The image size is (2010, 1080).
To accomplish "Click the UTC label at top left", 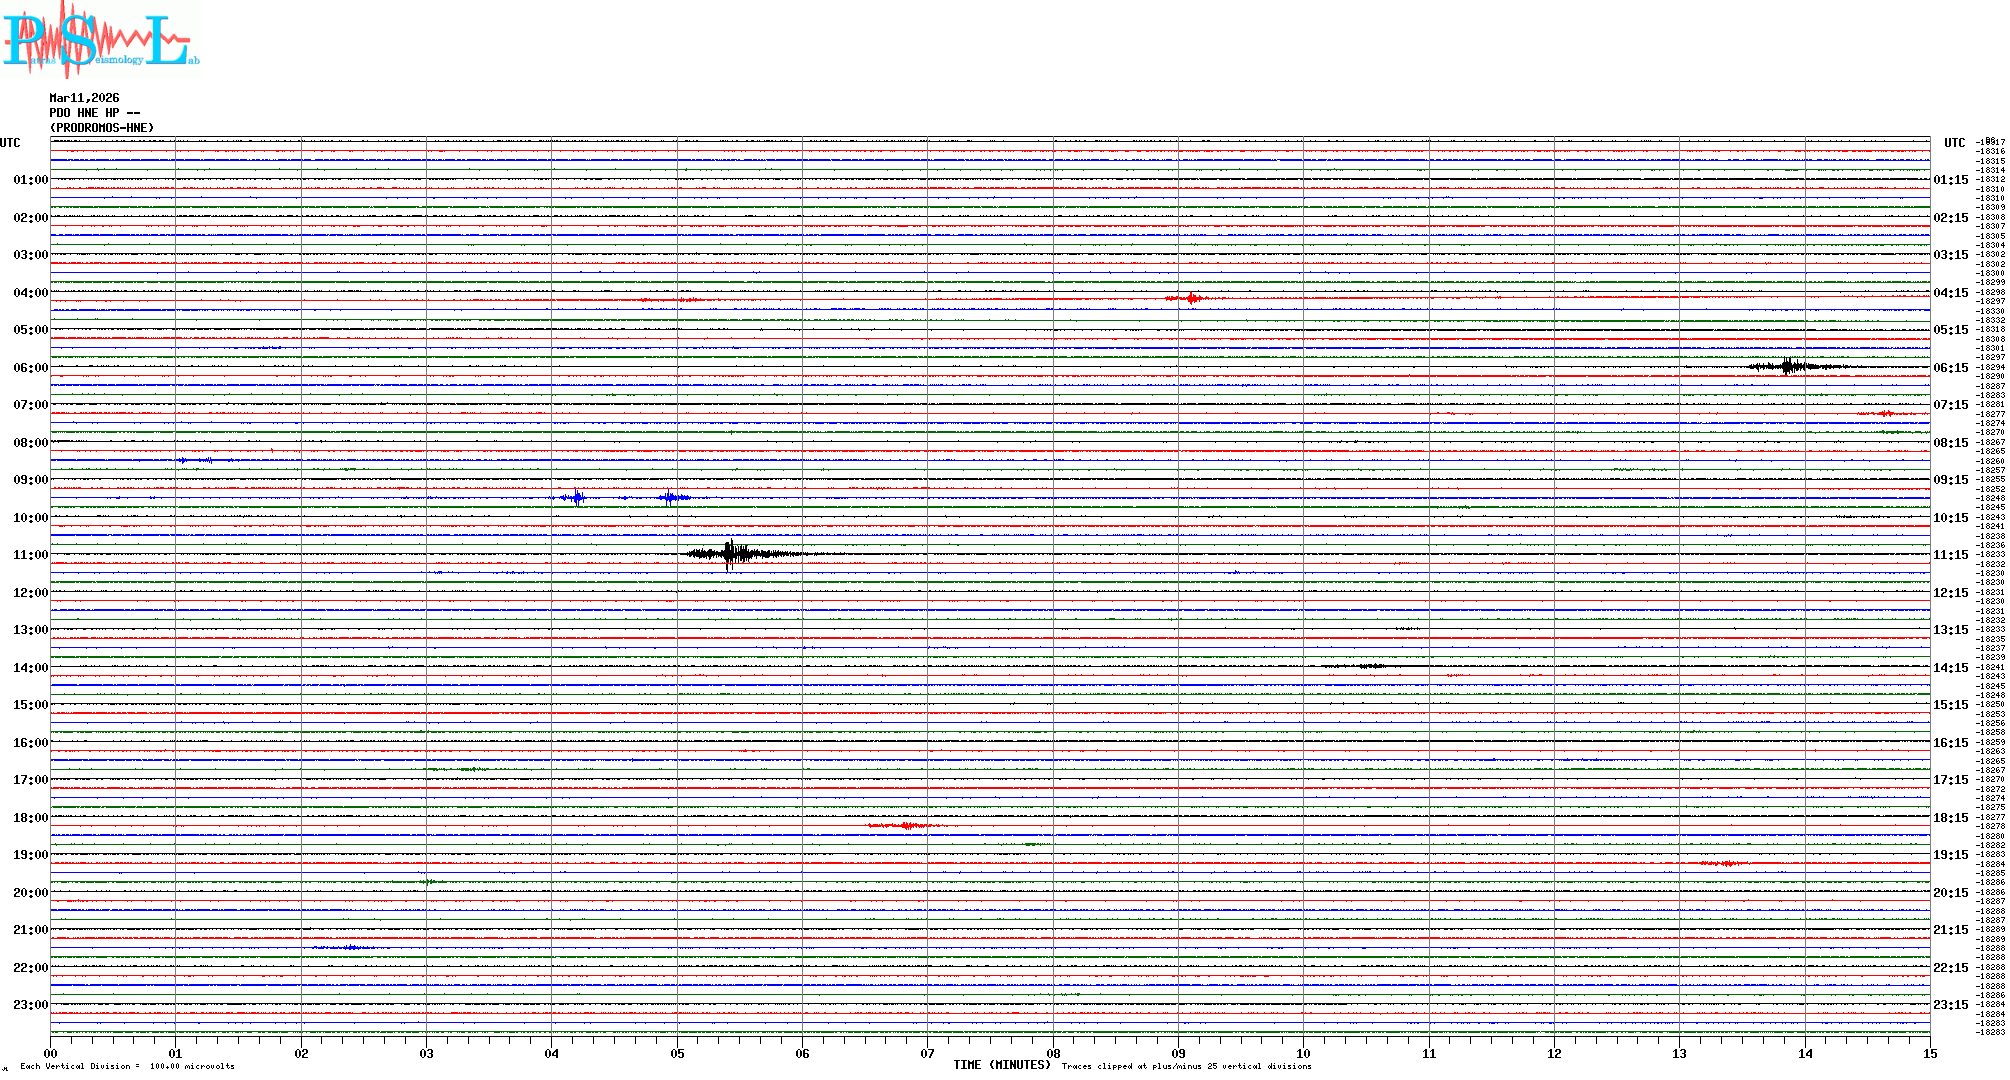I will coord(10,143).
